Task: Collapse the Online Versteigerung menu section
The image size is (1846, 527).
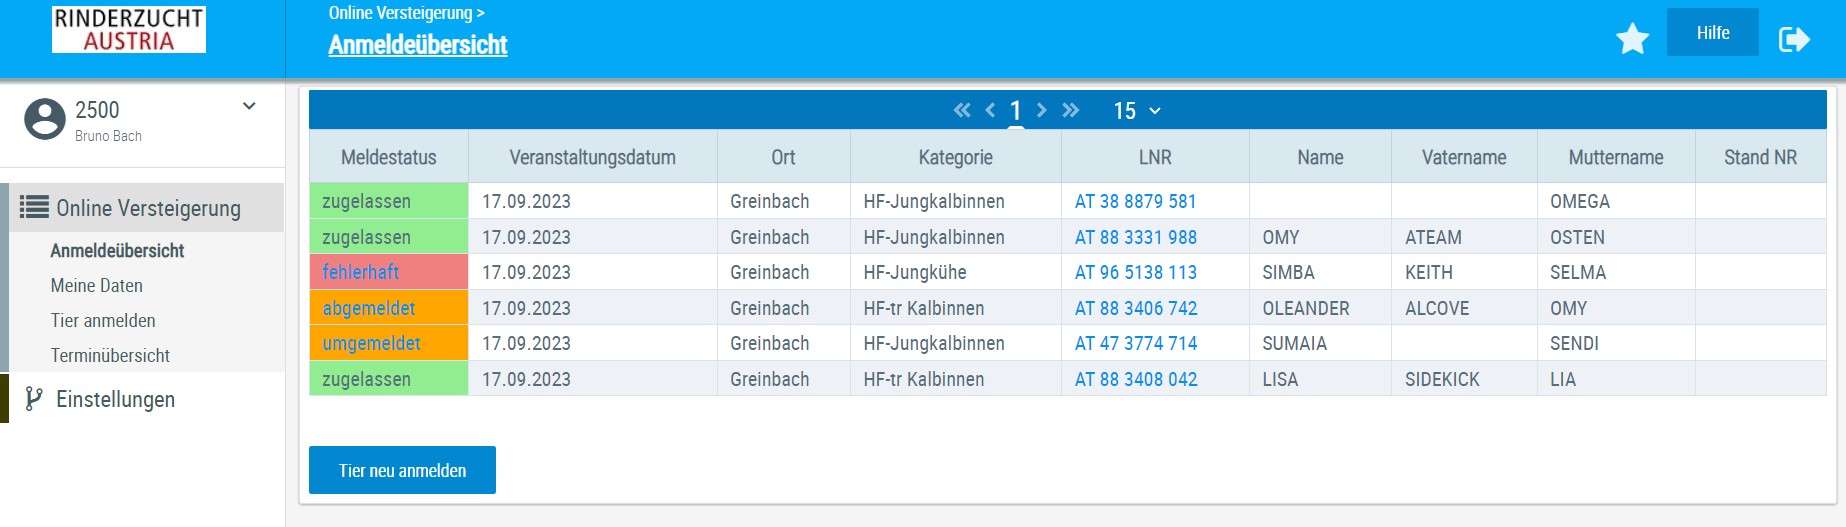Action: 147,208
